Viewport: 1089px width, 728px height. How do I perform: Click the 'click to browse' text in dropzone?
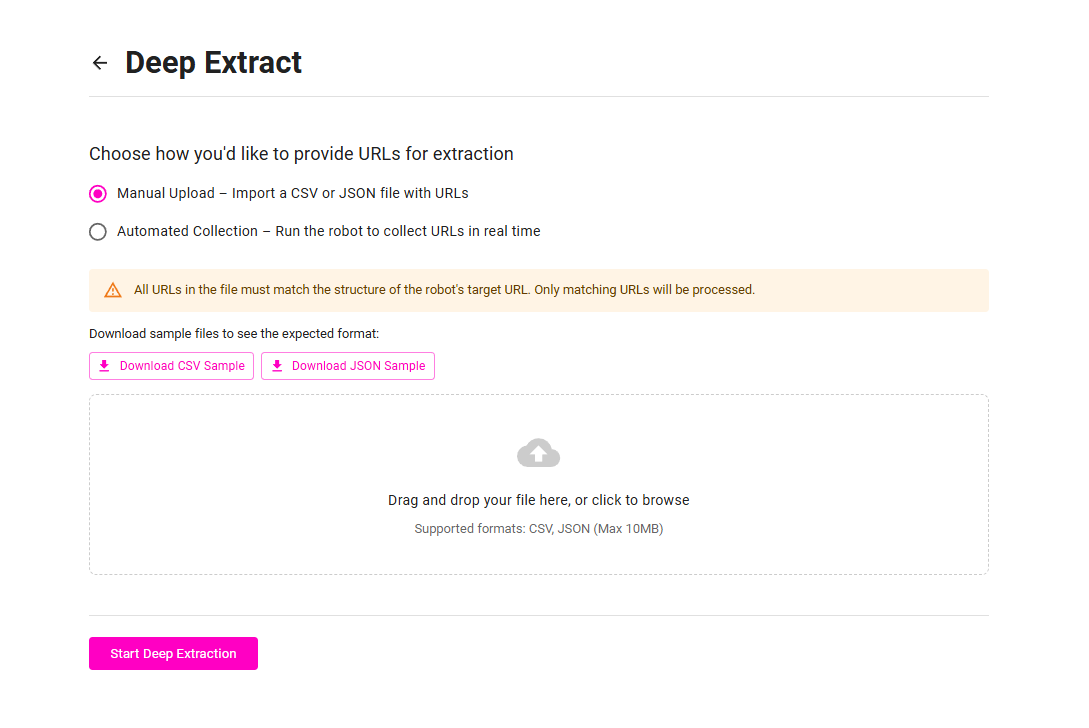640,500
